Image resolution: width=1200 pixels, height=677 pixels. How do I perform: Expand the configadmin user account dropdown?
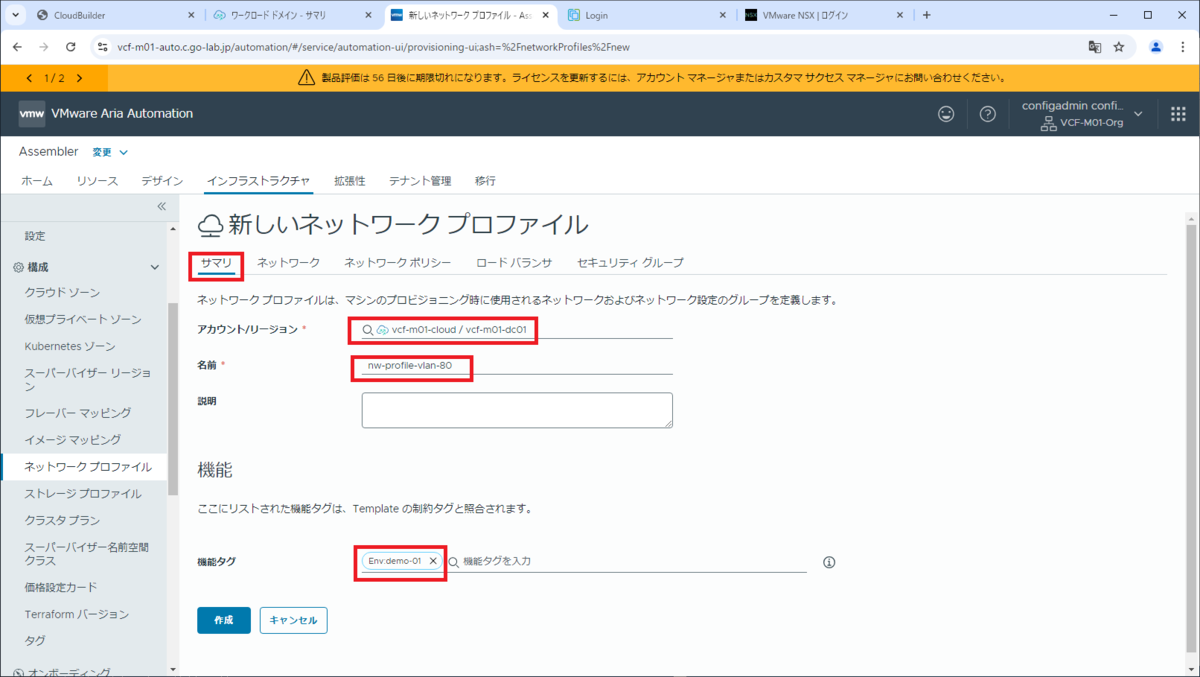(1138, 114)
